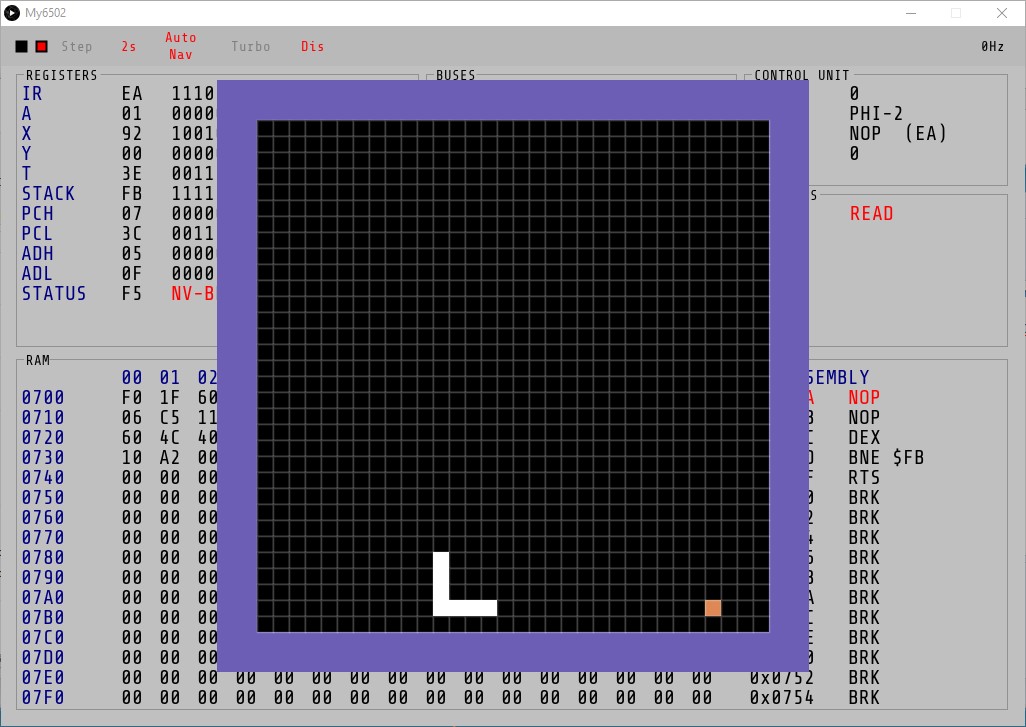This screenshot has width=1026, height=727.
Task: Toggle Auto Nav mode
Action: [181, 46]
